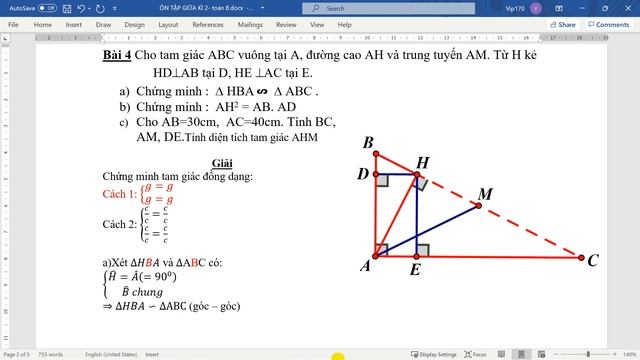
Task: Switch to Print Layout view icon
Action: click(x=521, y=354)
